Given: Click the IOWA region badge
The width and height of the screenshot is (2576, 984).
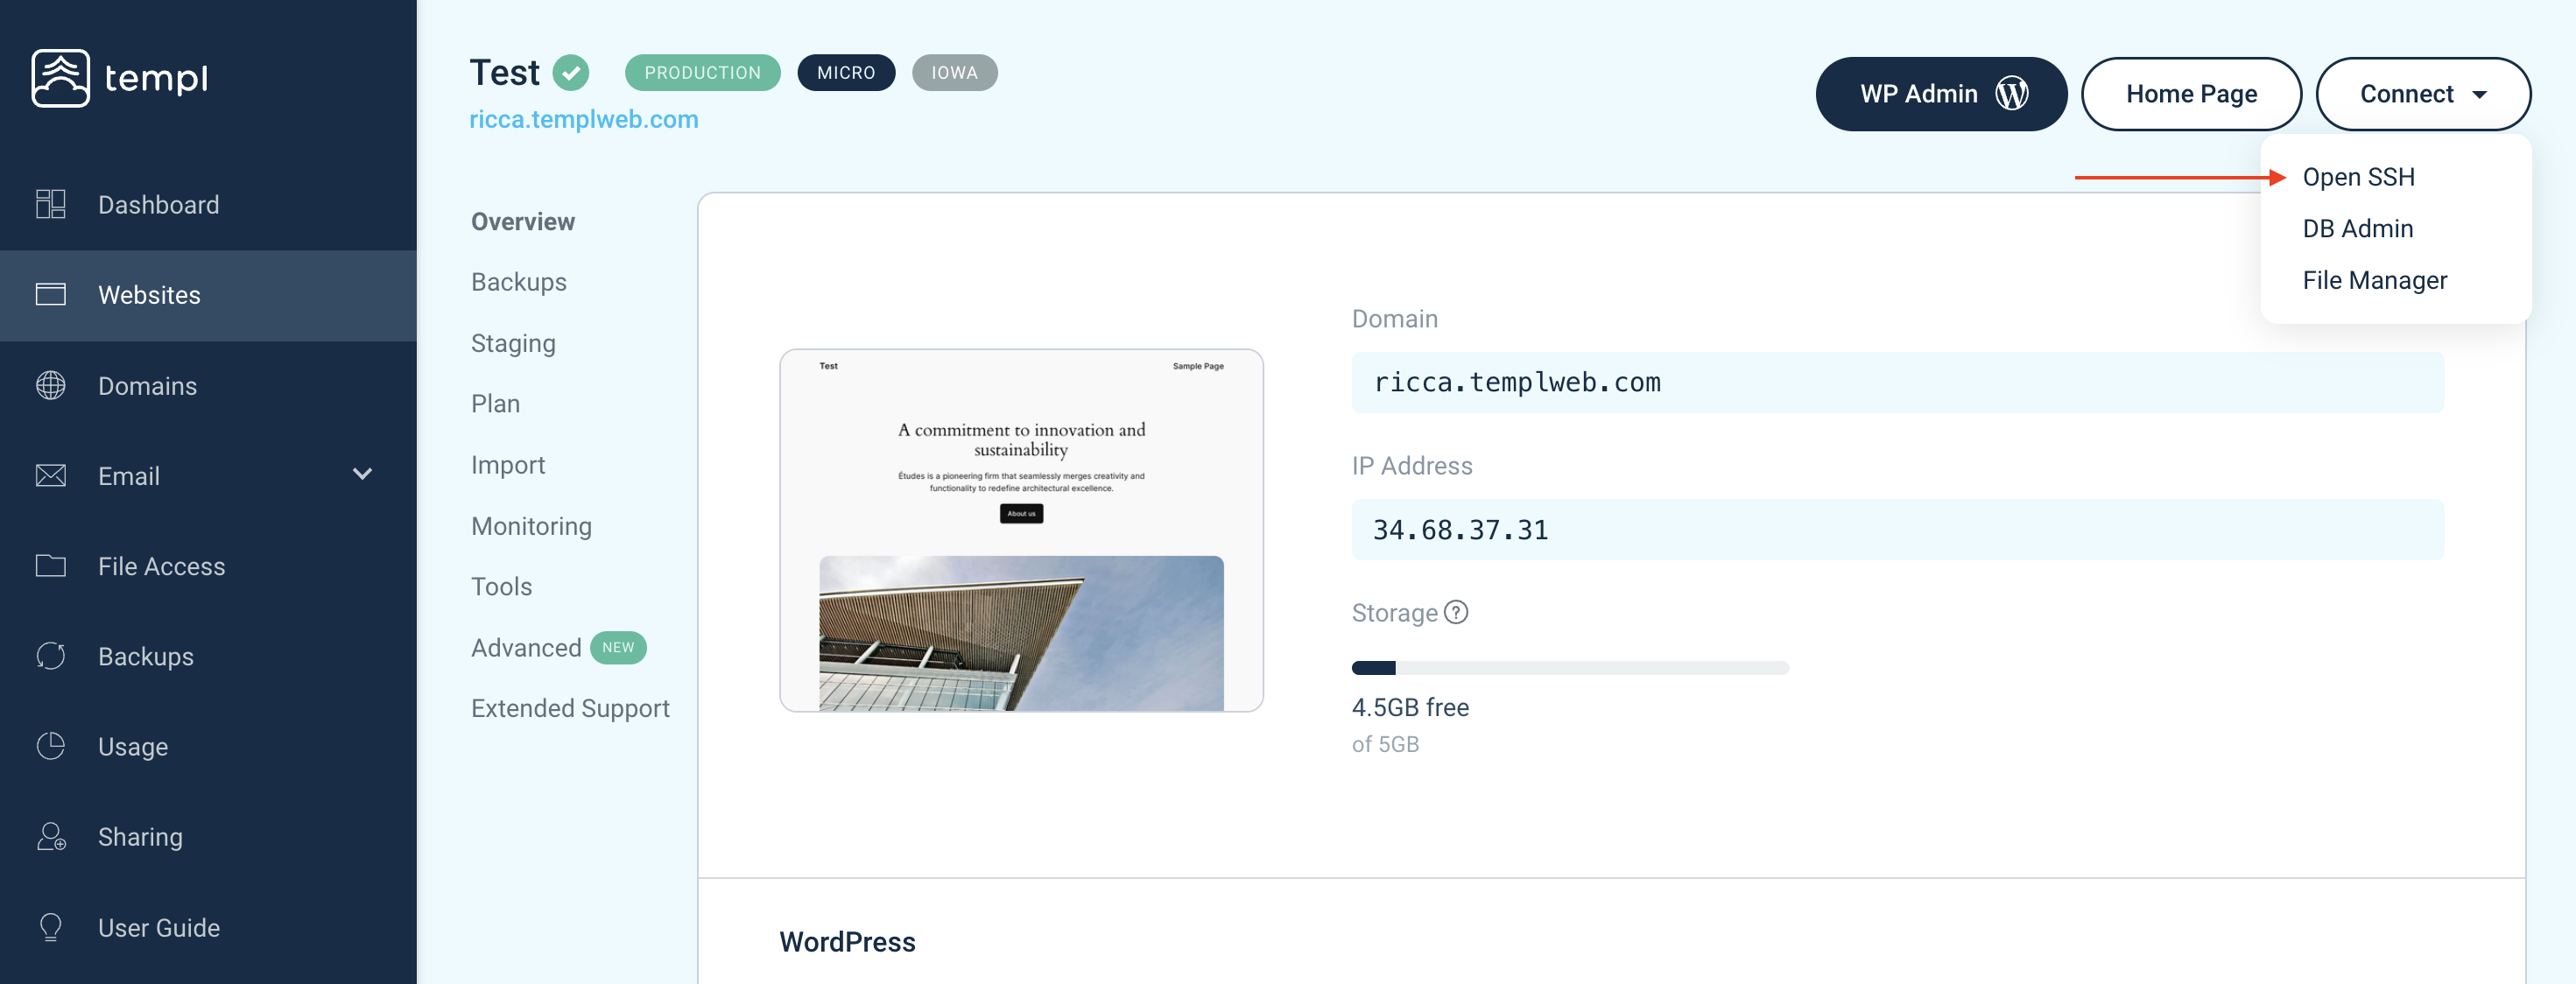Looking at the screenshot, I should (x=954, y=73).
